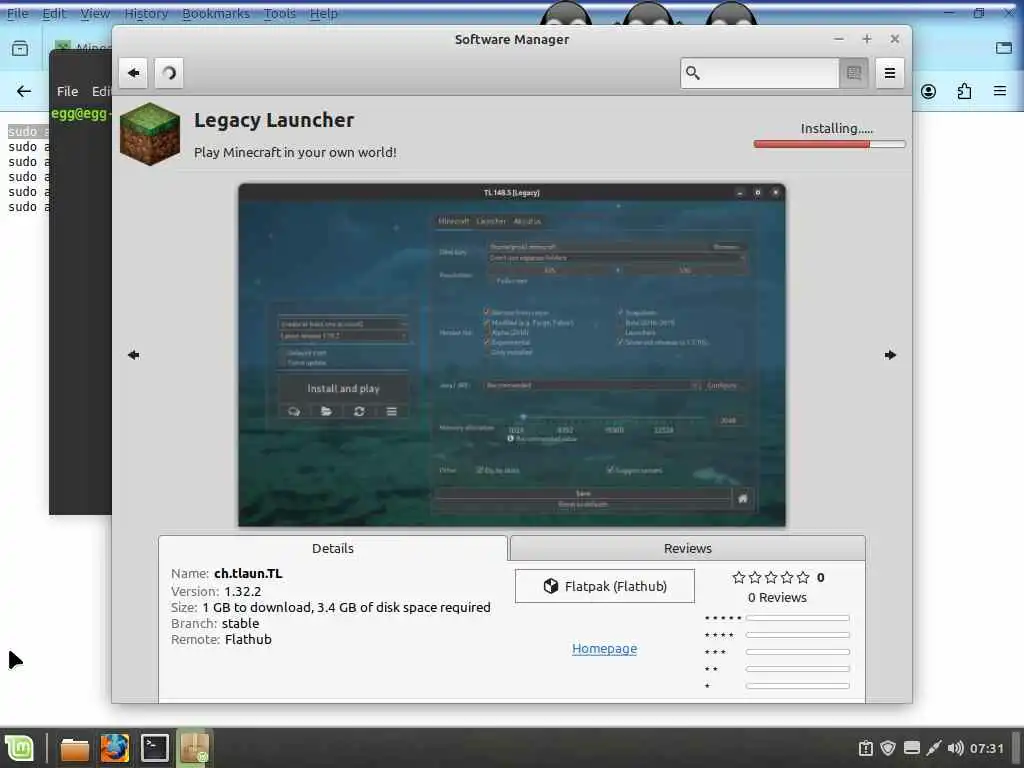Screen dimensions: 1024x768
Task: Open Firefox Tools menu
Action: 280,13
